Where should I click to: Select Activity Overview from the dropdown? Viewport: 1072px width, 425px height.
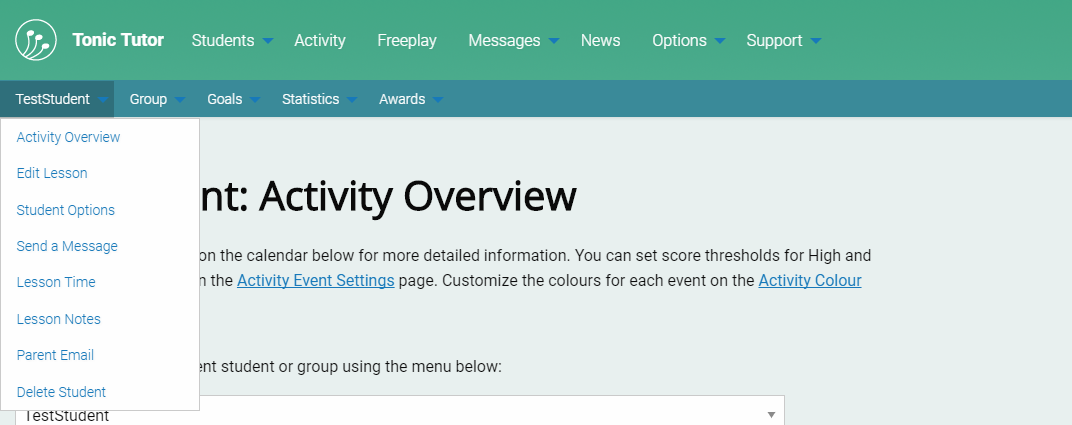68,137
